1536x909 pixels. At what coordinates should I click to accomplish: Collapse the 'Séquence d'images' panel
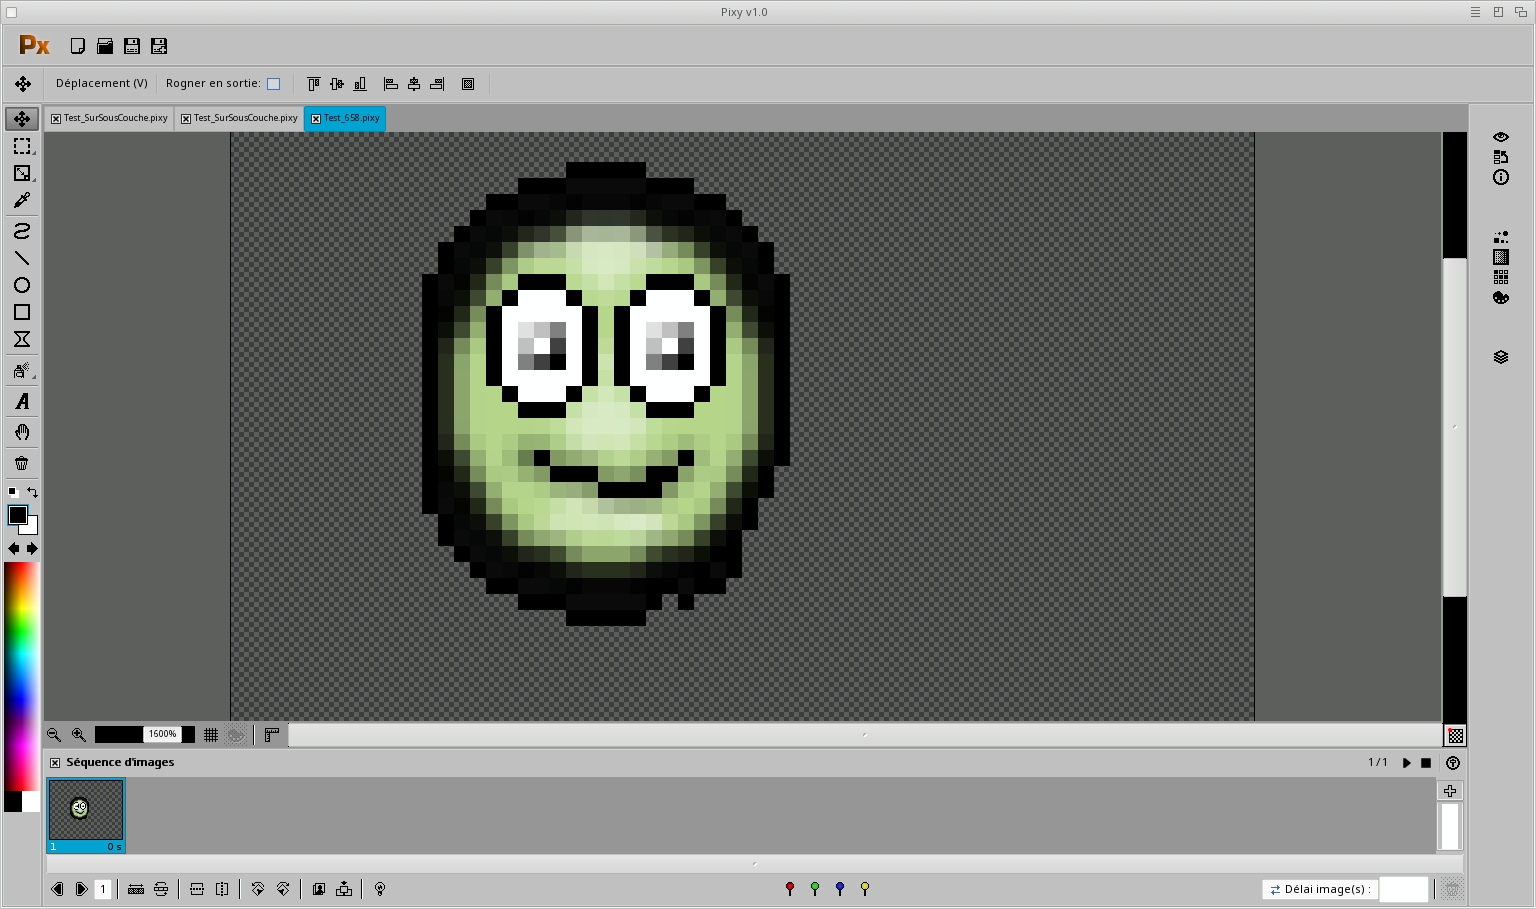click(x=55, y=763)
